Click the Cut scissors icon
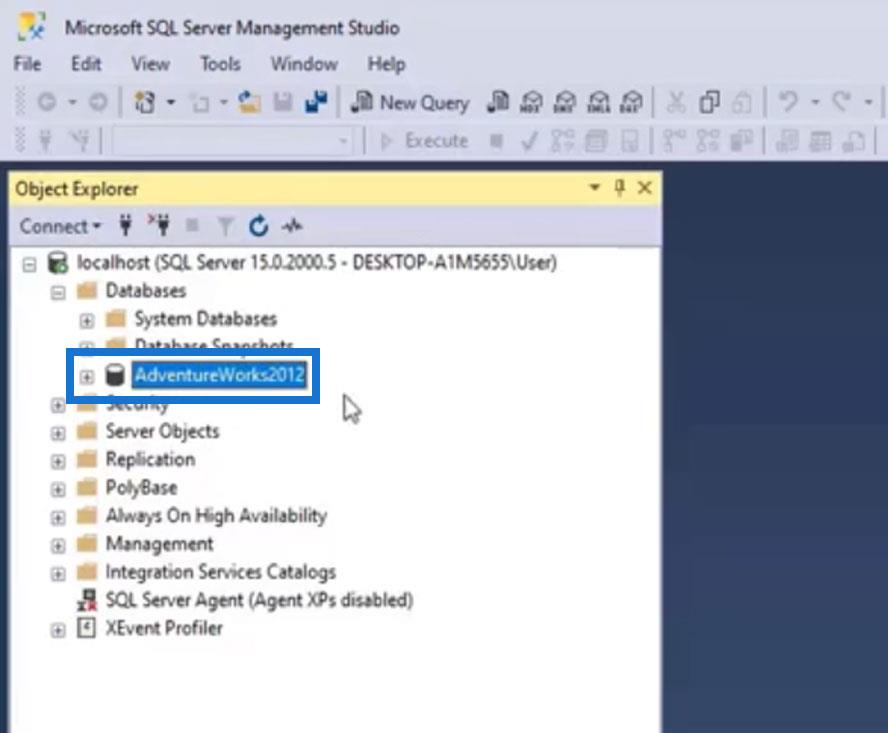This screenshot has width=888, height=733. point(676,103)
